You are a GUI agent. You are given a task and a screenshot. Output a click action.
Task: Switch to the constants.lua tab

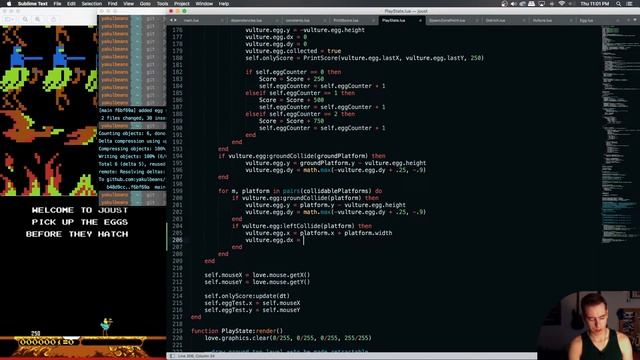point(298,20)
